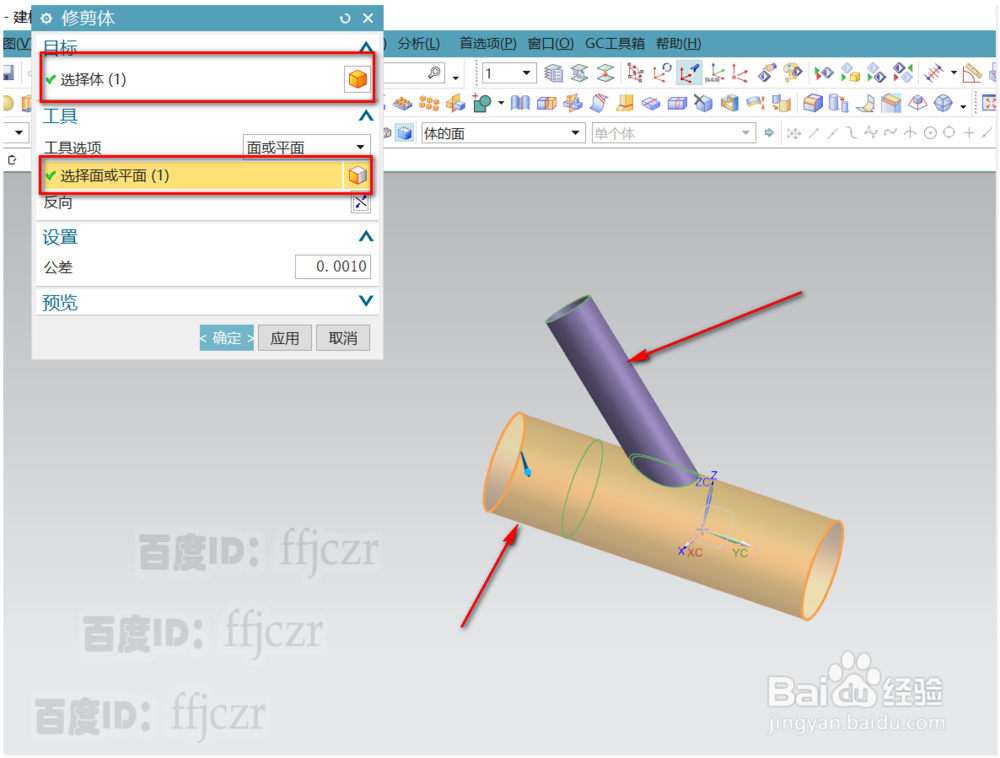
Task: Confirm with the 确定 button
Action: pos(226,338)
